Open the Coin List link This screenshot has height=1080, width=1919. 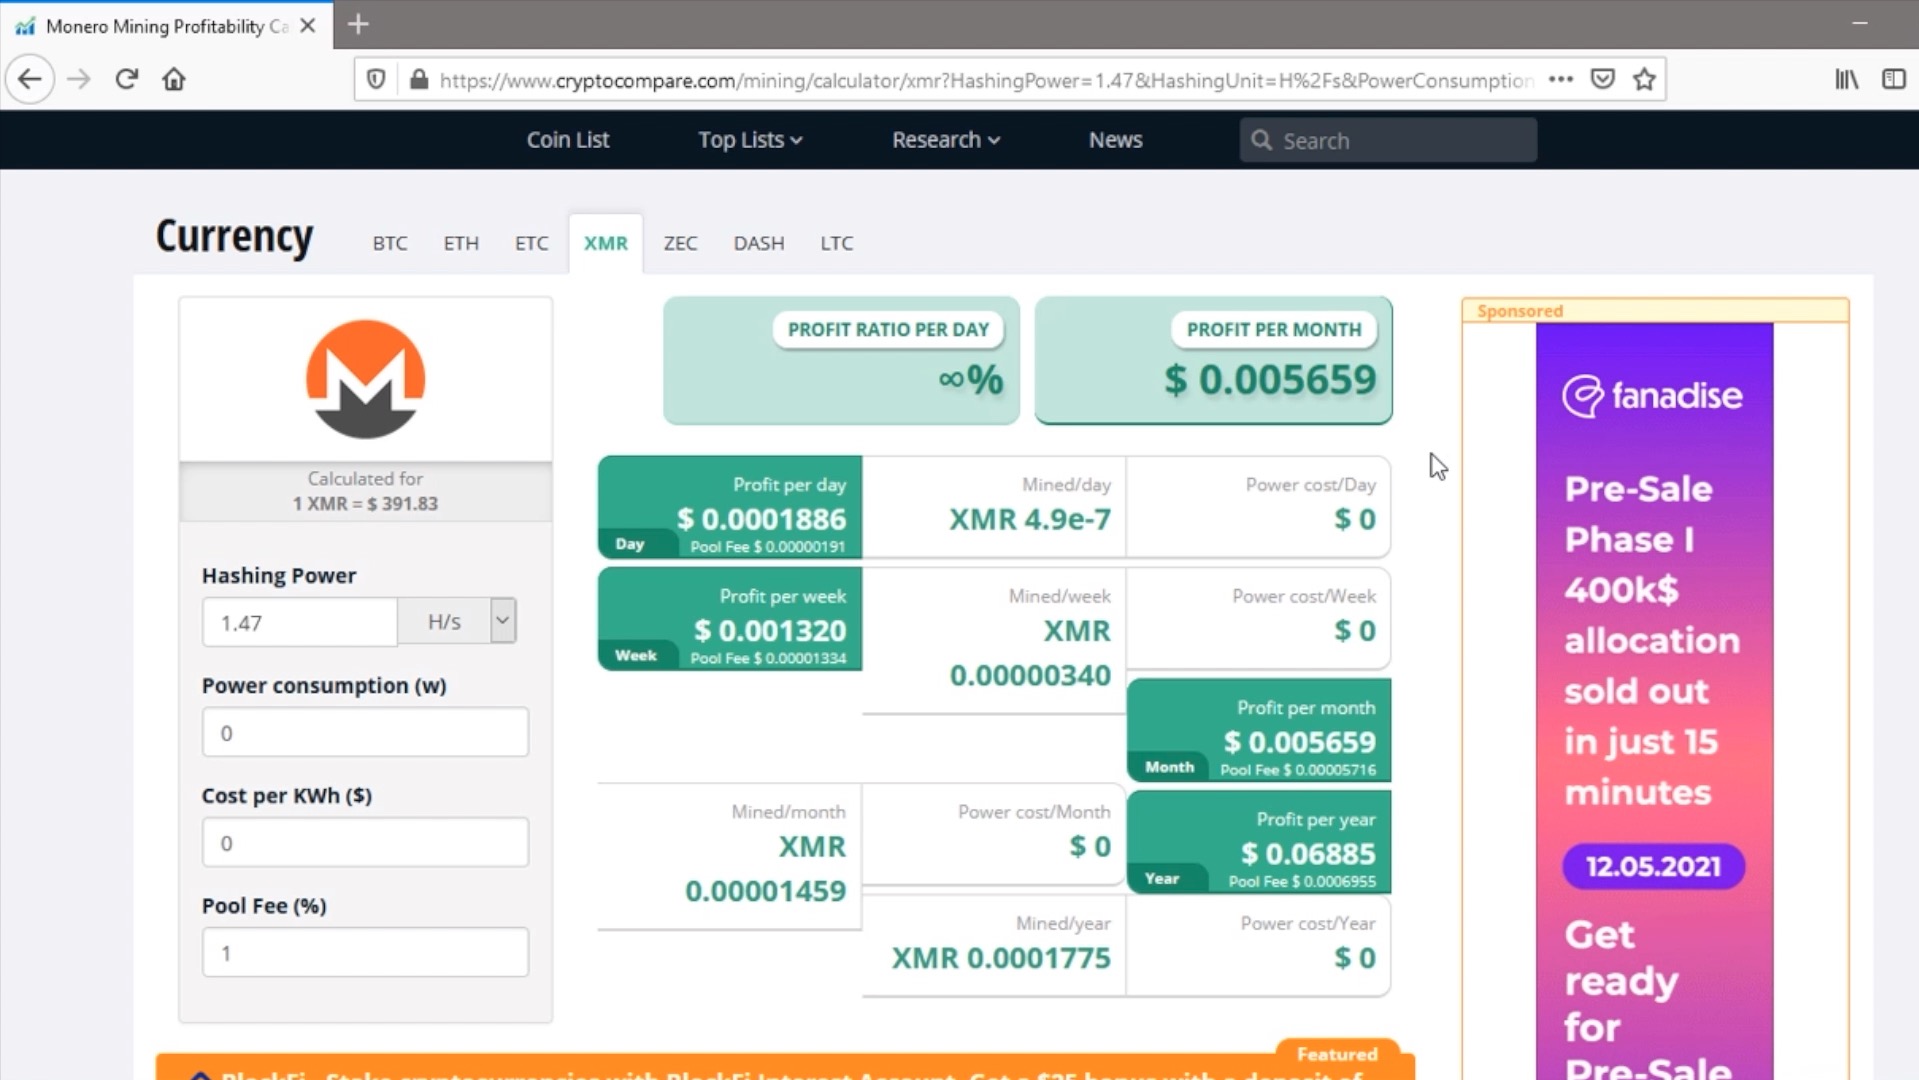[567, 140]
